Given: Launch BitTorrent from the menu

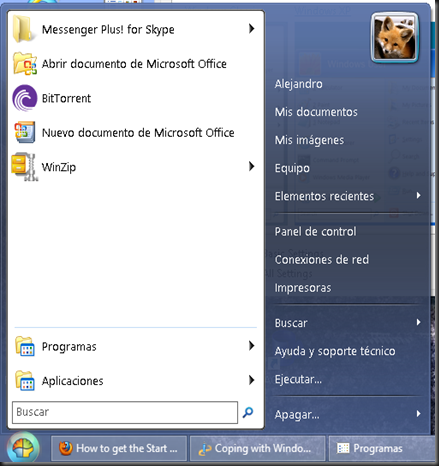Looking at the screenshot, I should (x=135, y=98).
